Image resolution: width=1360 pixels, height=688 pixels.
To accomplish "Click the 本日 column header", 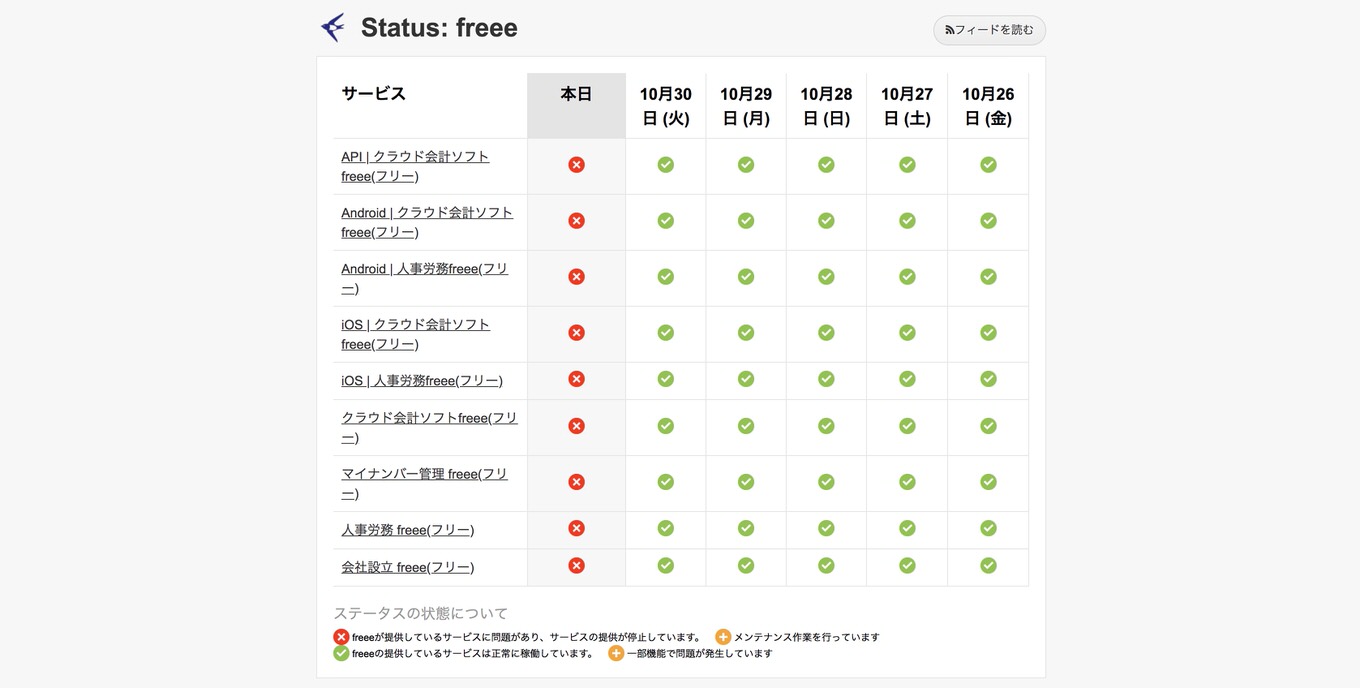I will (x=576, y=105).
